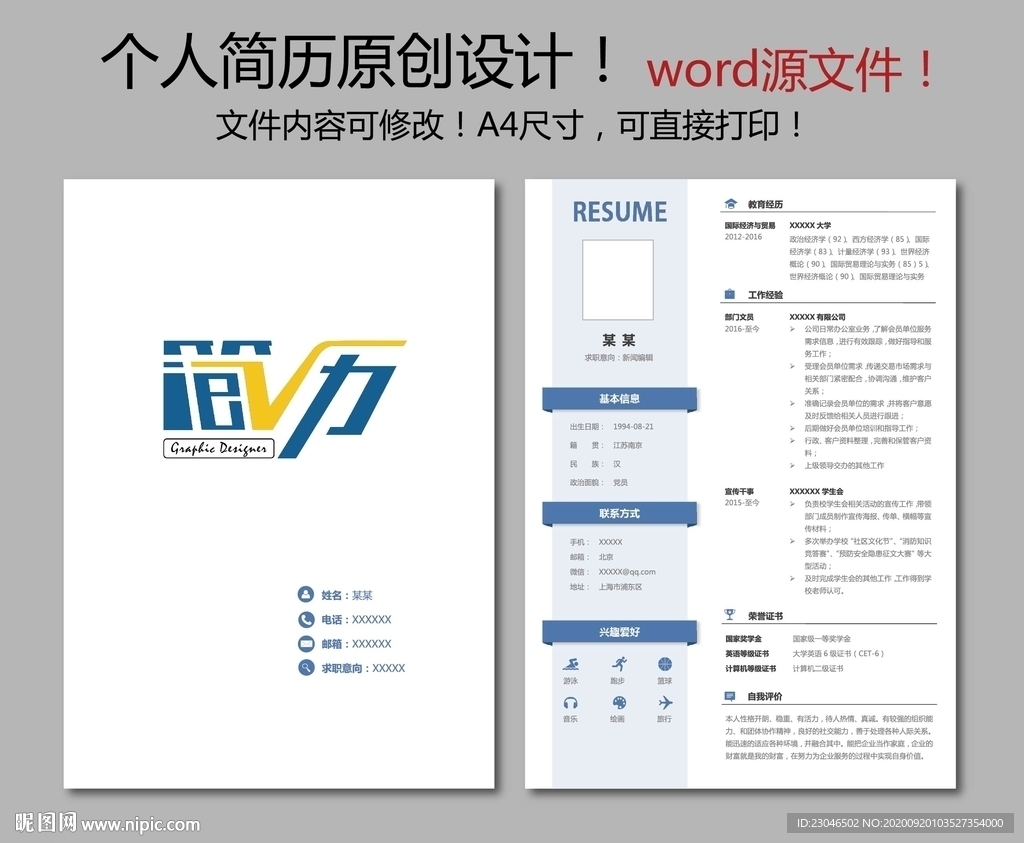Click the self-evaluation paragraph starting 本人性格开朗
The width and height of the screenshot is (1024, 843).
[x=829, y=737]
